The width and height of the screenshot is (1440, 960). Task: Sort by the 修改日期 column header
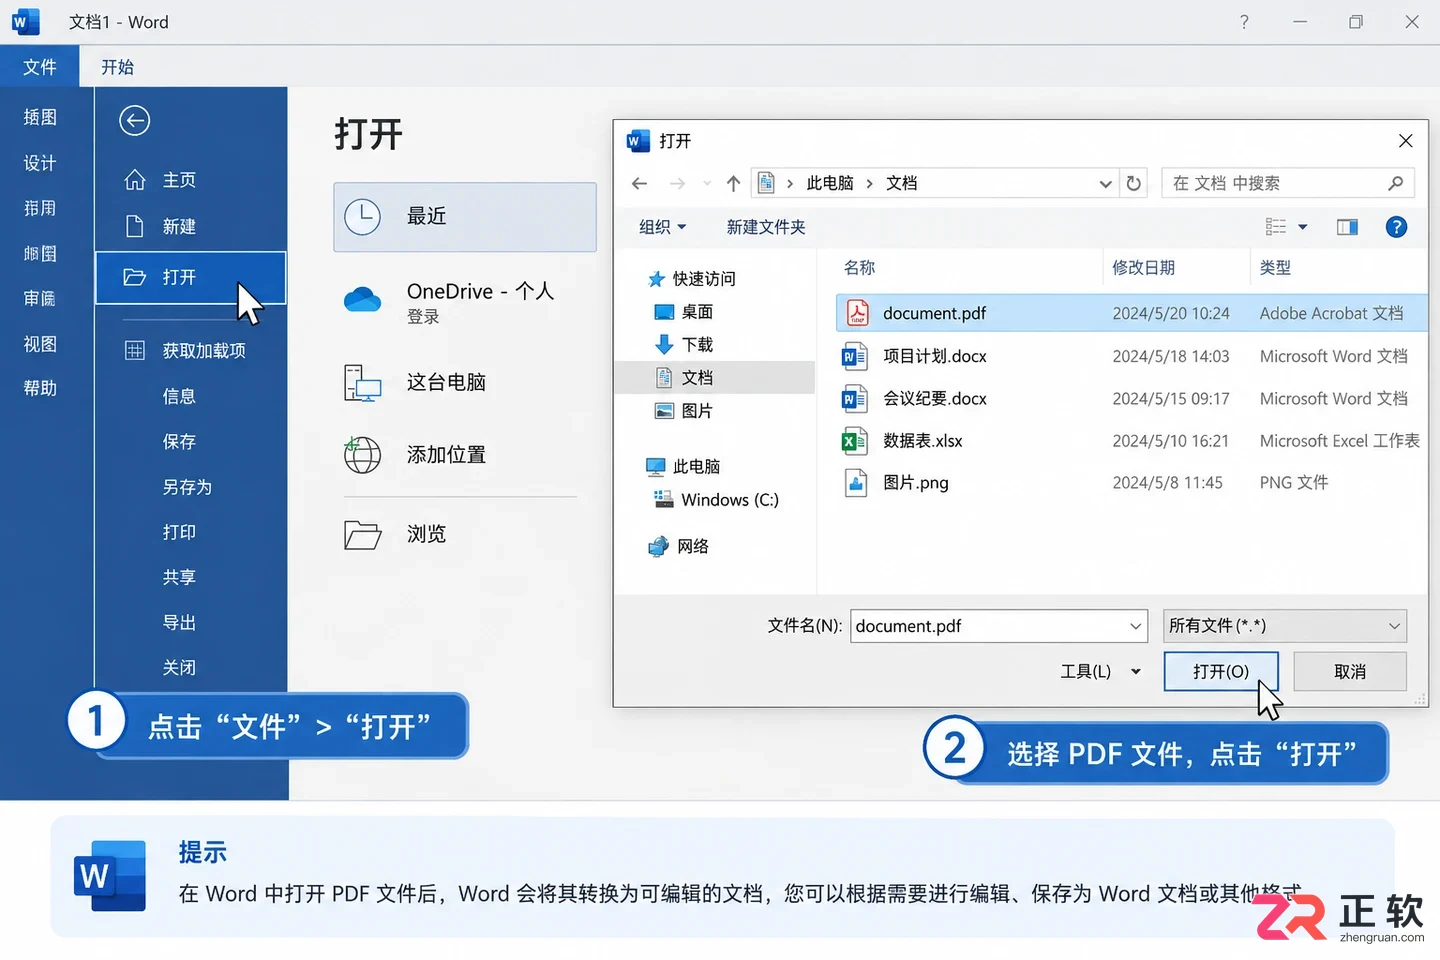tap(1143, 267)
